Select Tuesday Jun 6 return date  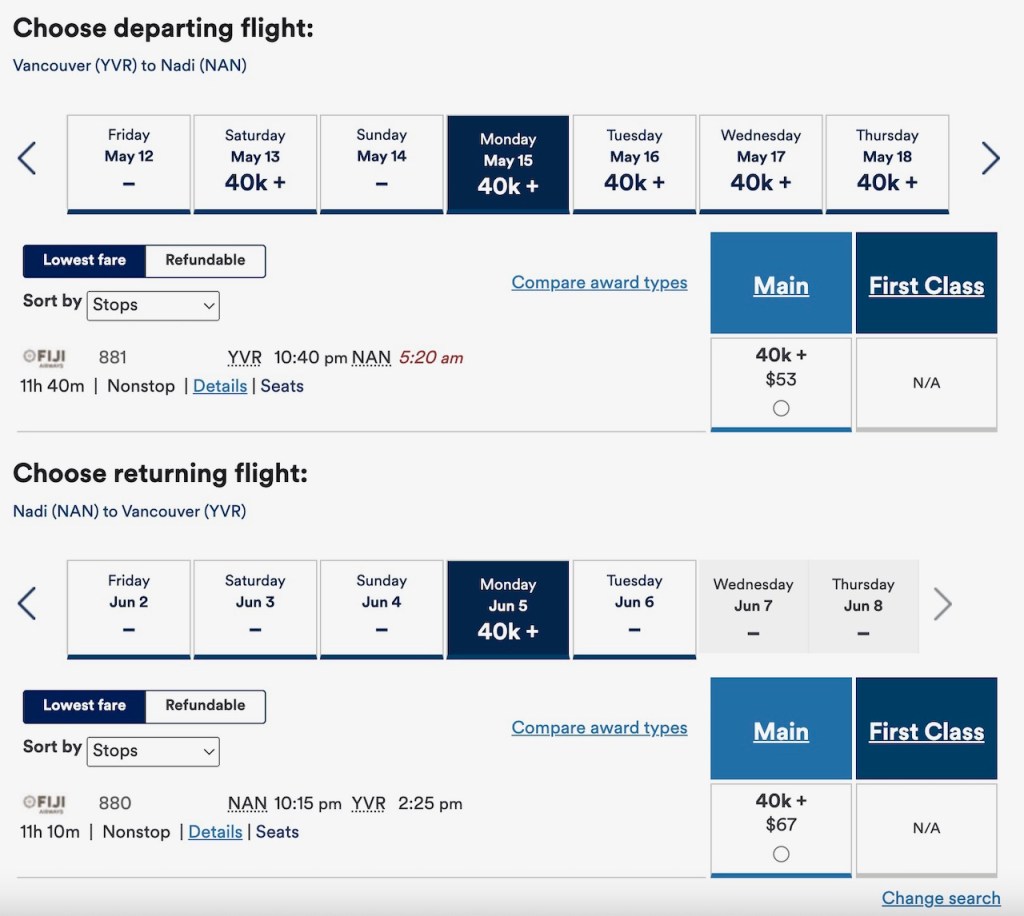(x=634, y=608)
